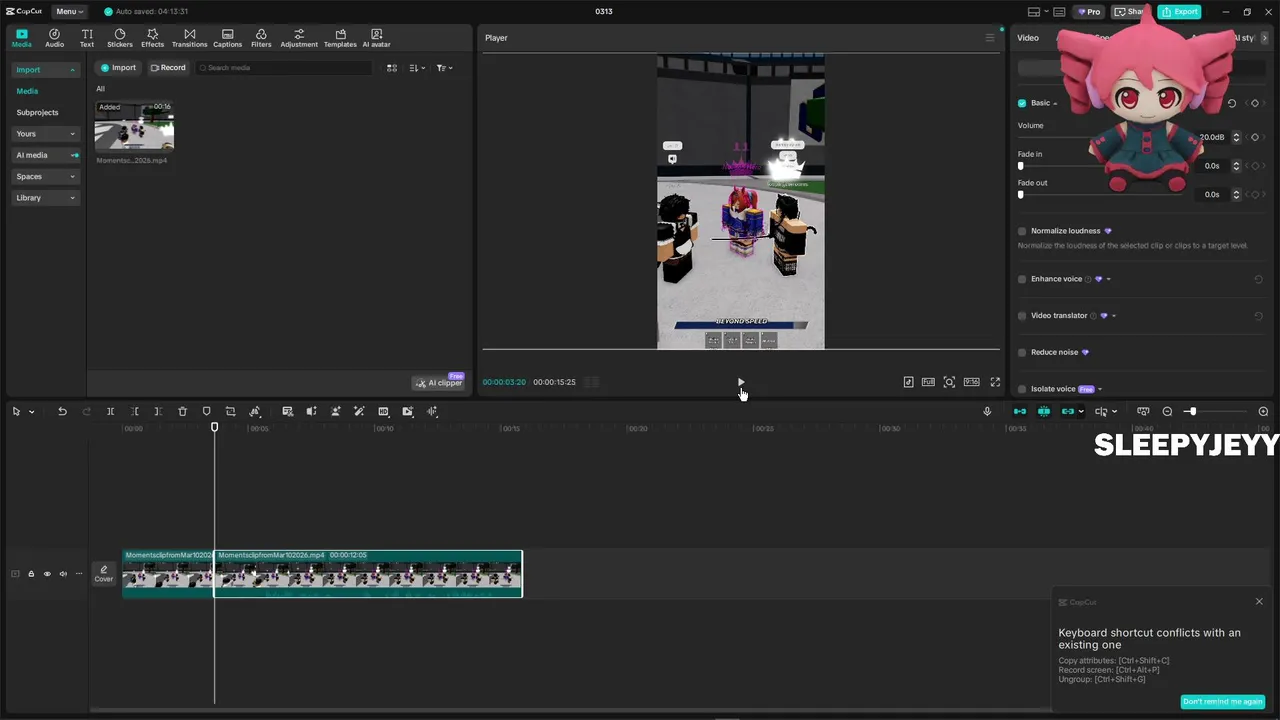Click the Record button
Viewport: 1280px width, 720px height.
click(168, 68)
